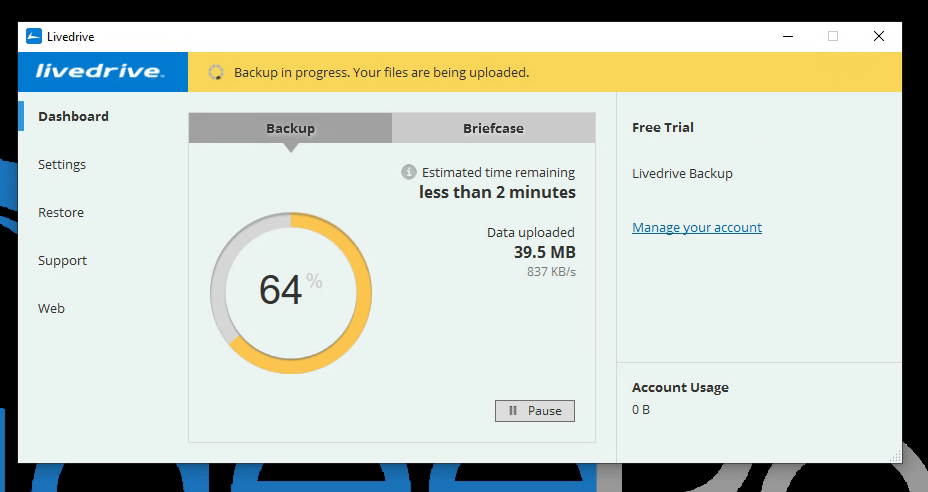This screenshot has height=492, width=928.
Task: Minimize the Livedrive window
Action: [x=787, y=37]
